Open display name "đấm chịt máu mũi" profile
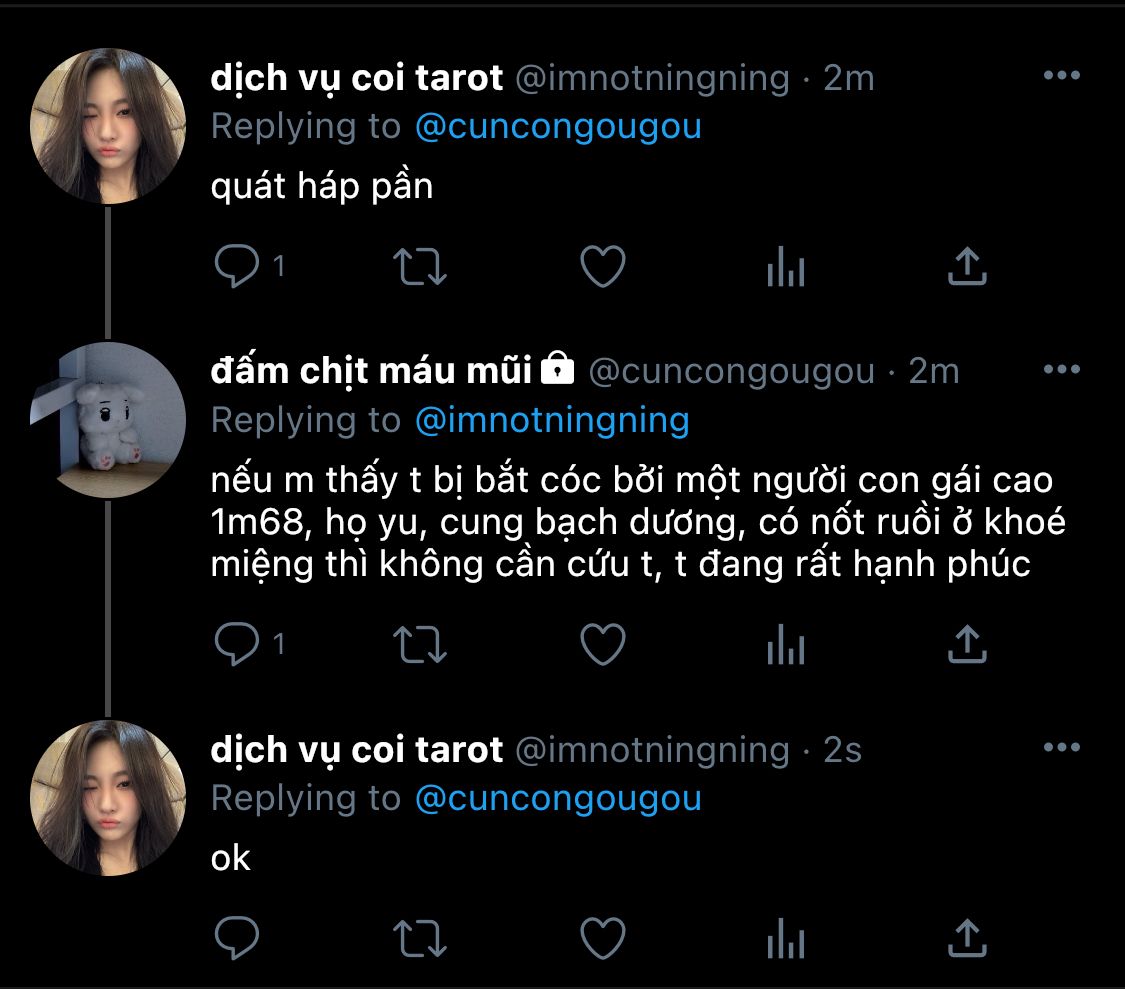The width and height of the screenshot is (1125, 989). coord(372,371)
